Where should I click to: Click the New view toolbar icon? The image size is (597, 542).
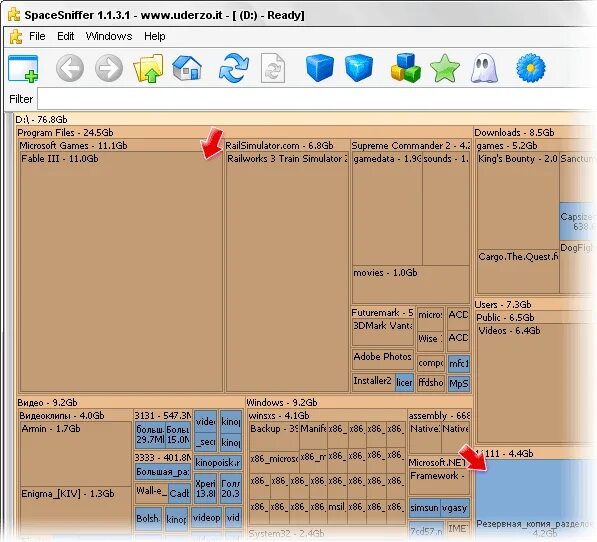click(x=23, y=68)
